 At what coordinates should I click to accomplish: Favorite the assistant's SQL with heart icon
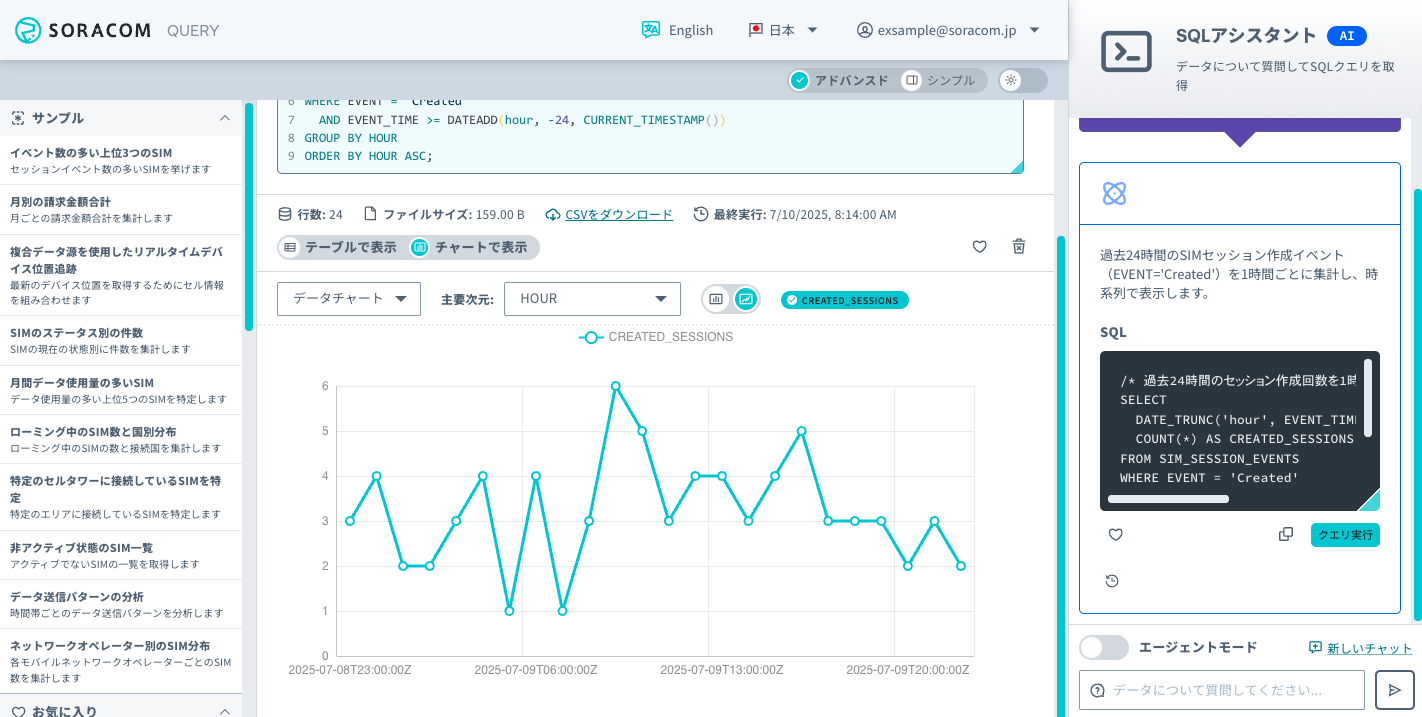1116,535
